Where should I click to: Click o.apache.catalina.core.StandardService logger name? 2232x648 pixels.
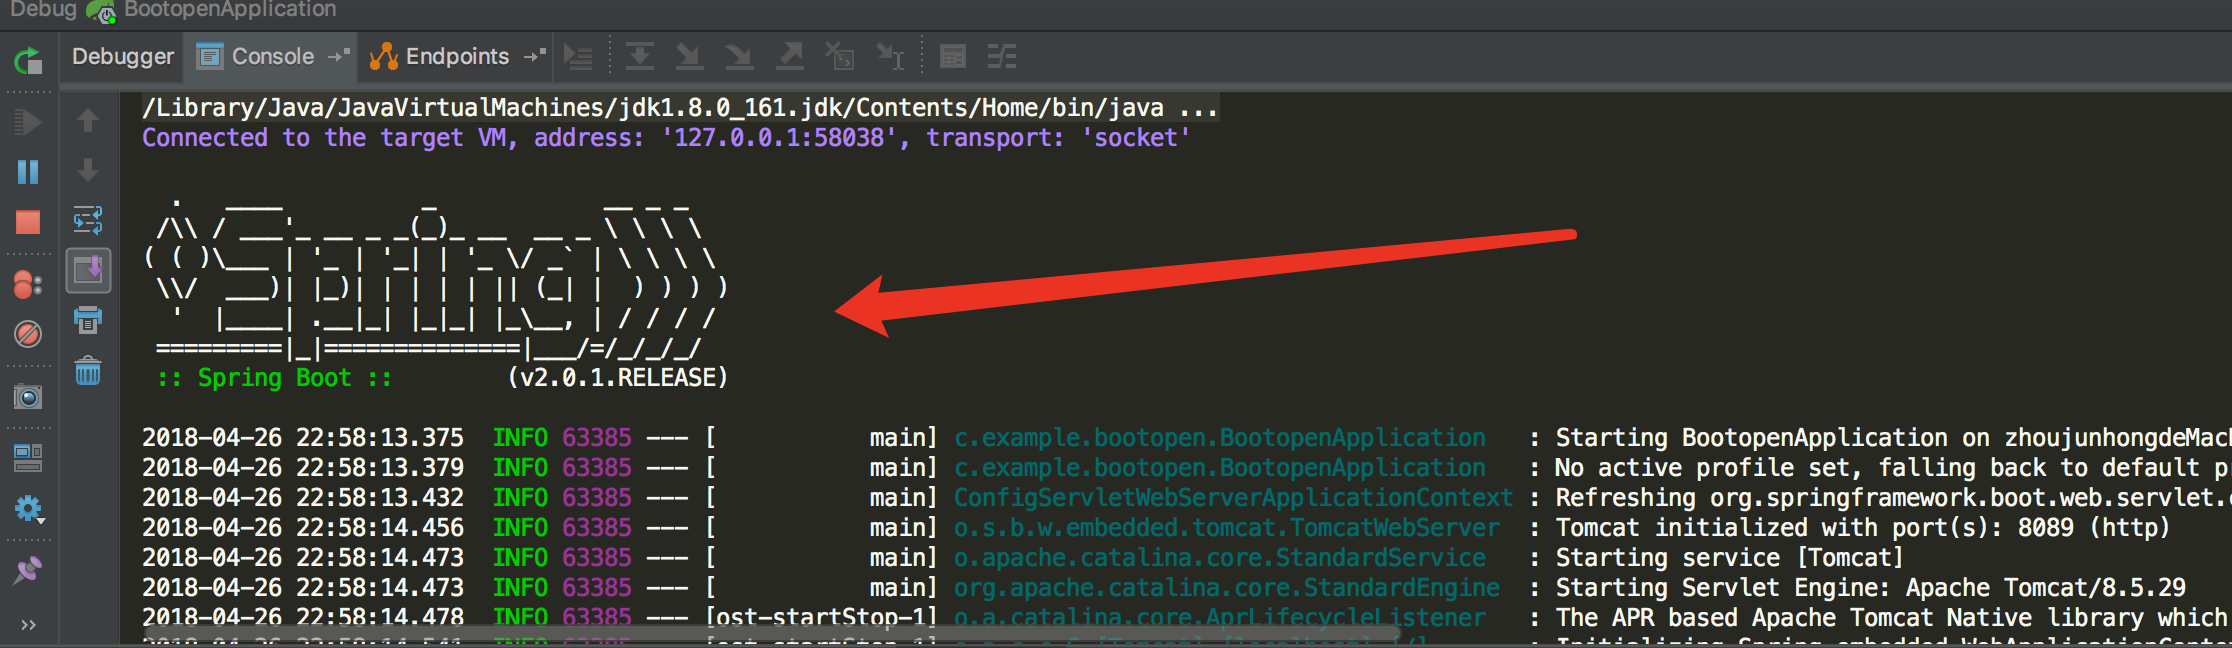pos(1220,558)
